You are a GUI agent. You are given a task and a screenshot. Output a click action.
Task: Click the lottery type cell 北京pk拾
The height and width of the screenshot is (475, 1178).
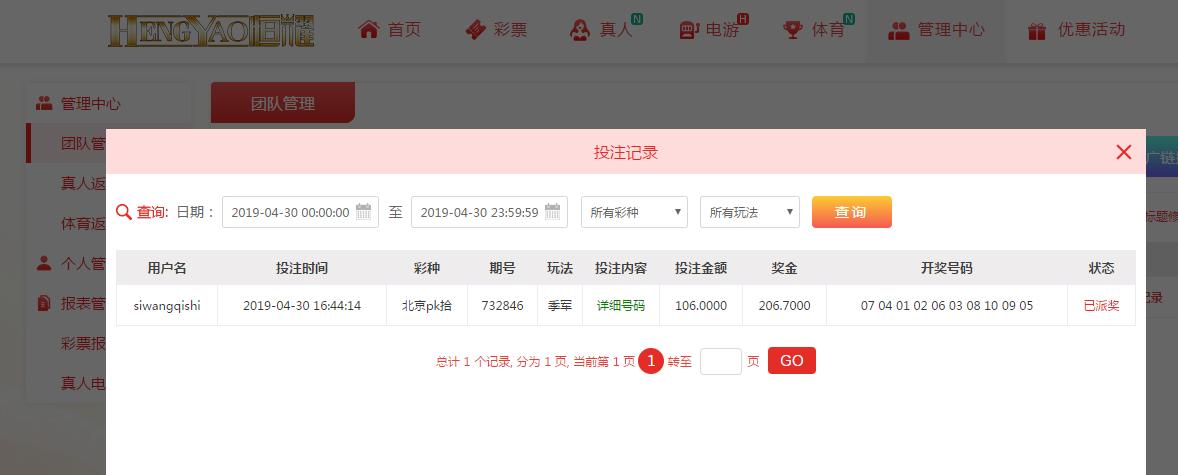coord(427,306)
